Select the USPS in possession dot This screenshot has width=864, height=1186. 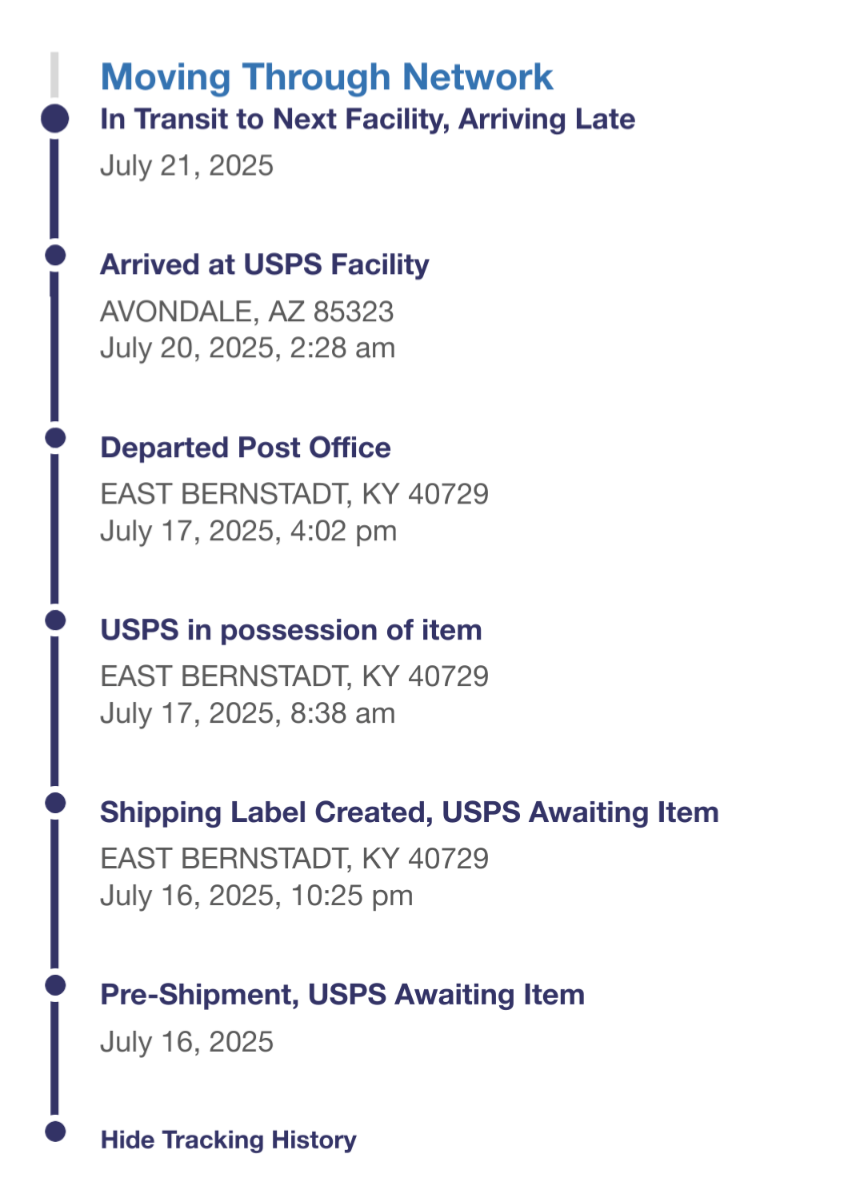(54, 620)
